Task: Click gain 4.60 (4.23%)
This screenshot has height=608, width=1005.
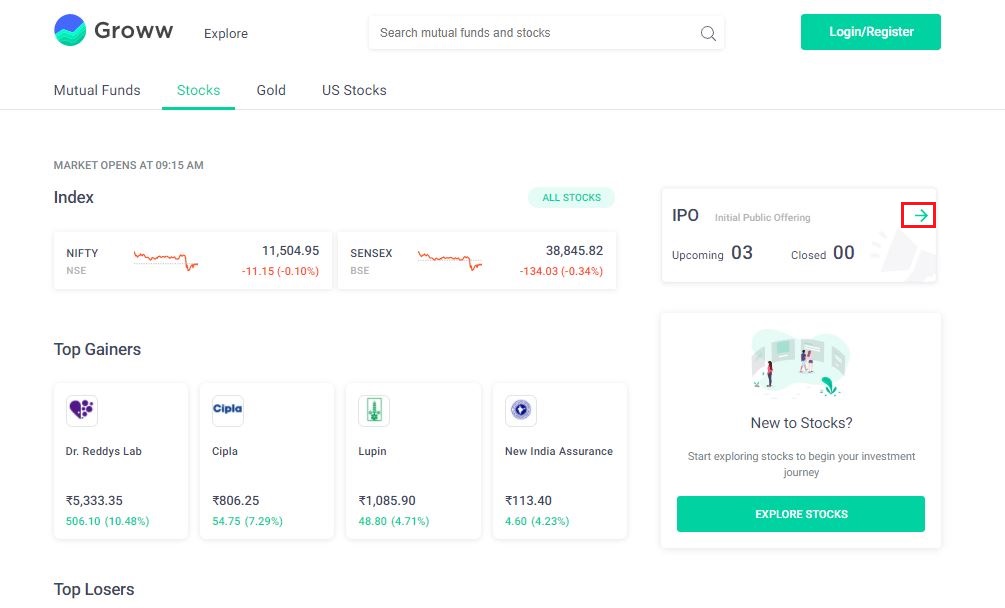Action: pos(537,521)
